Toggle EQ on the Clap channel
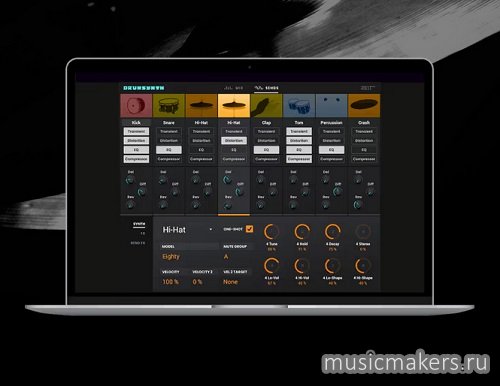The height and width of the screenshot is (386, 500). tap(266, 150)
